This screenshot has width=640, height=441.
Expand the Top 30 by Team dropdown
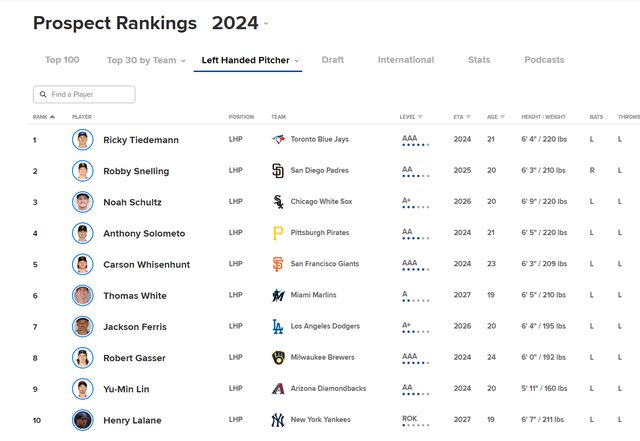tap(146, 60)
